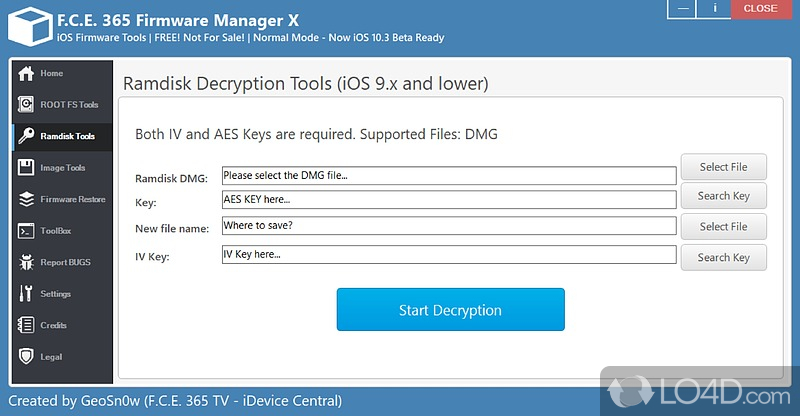The width and height of the screenshot is (800, 416).
Task: Click Search Key next to AES Key
Action: point(723,196)
